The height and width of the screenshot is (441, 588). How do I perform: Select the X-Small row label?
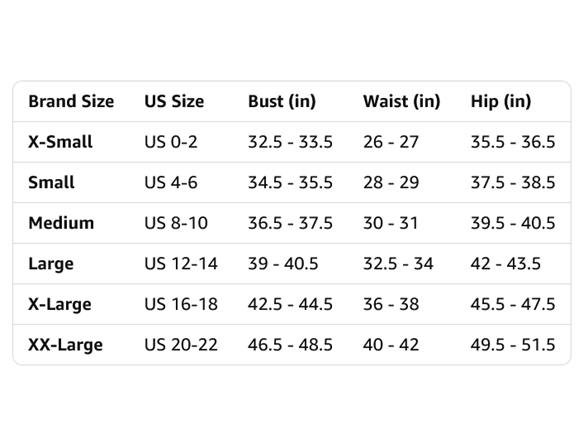tap(60, 142)
